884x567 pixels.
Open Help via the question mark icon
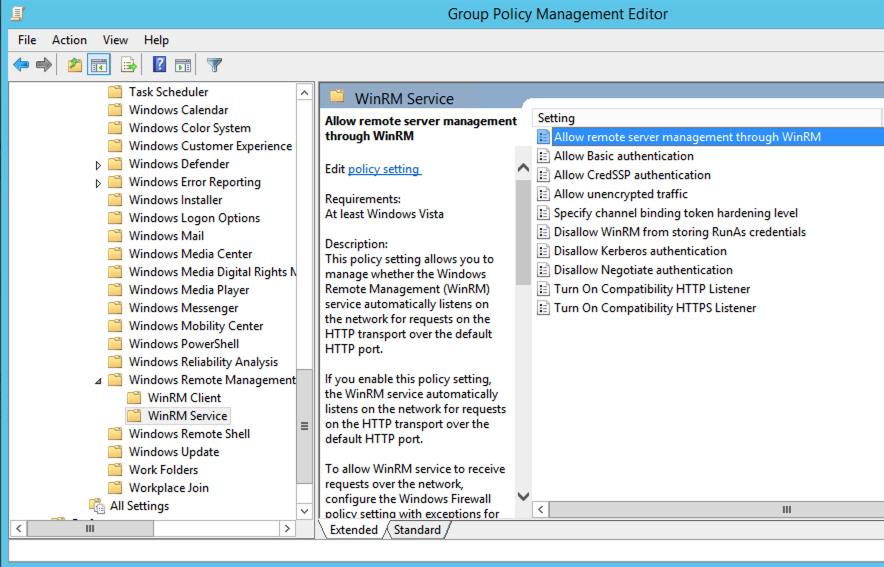[x=159, y=65]
